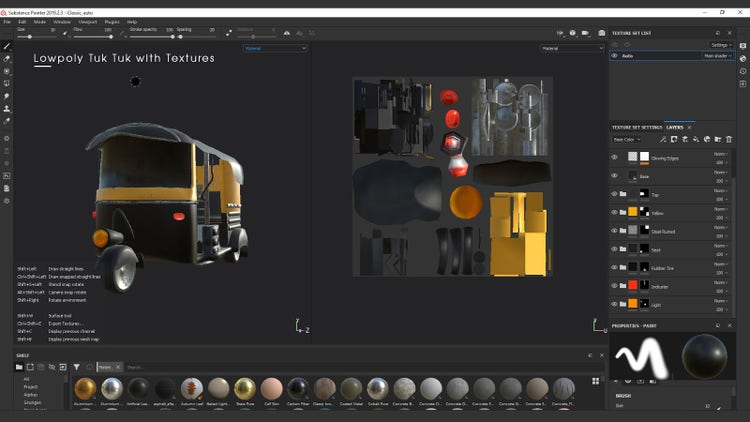Hide the Rubber Tire layer
Screen dimensions: 750x422
pos(615,267)
